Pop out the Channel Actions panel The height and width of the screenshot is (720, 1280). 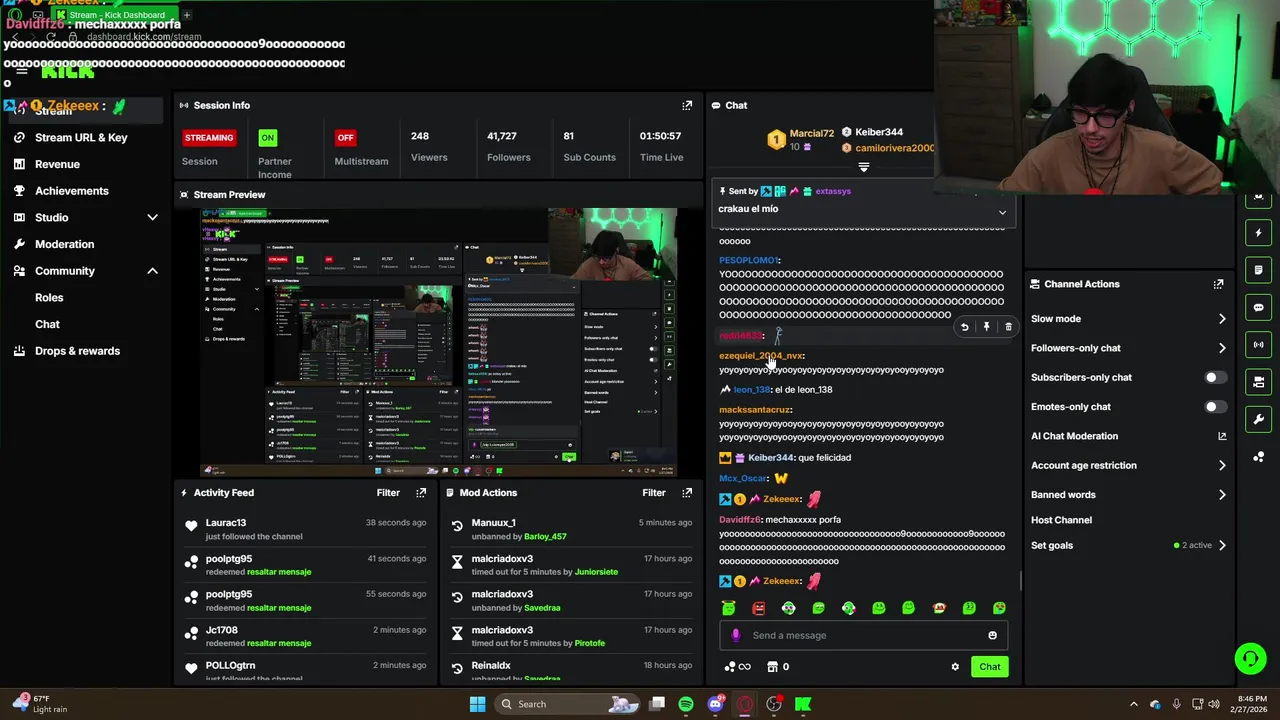(x=1218, y=284)
